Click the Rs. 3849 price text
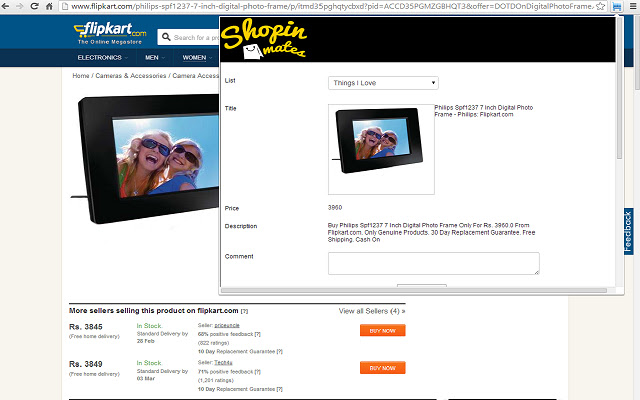 pyautogui.click(x=86, y=364)
